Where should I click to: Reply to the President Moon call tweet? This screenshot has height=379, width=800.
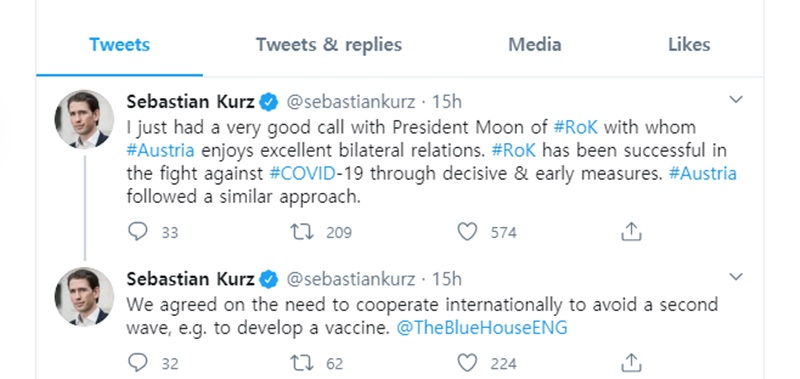pos(137,232)
